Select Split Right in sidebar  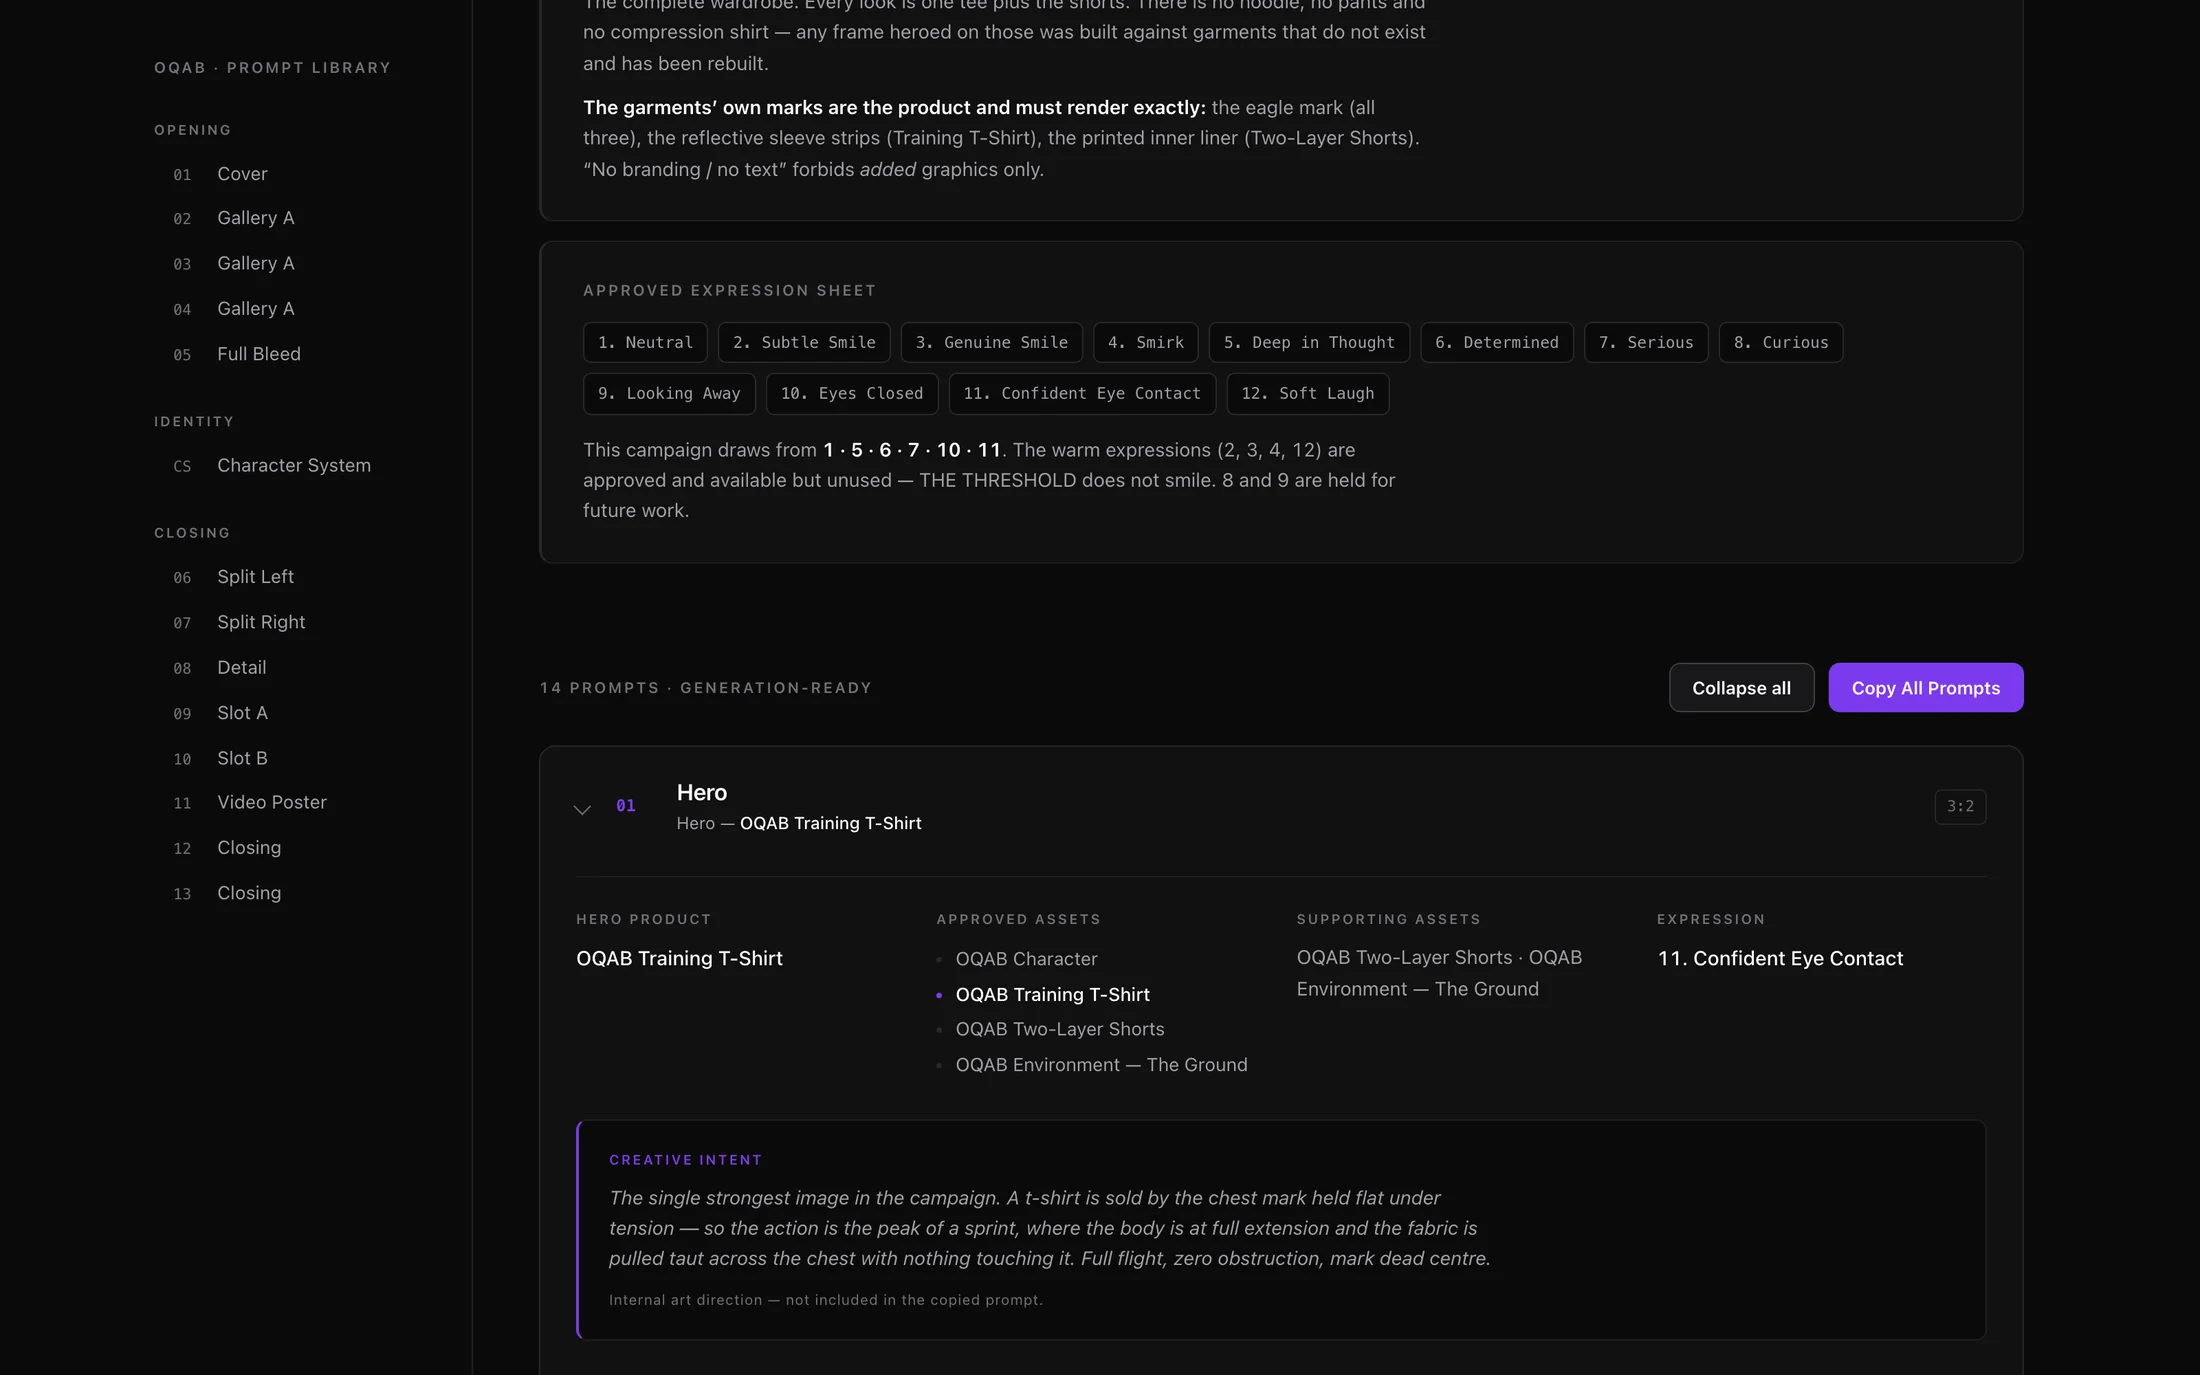point(261,622)
